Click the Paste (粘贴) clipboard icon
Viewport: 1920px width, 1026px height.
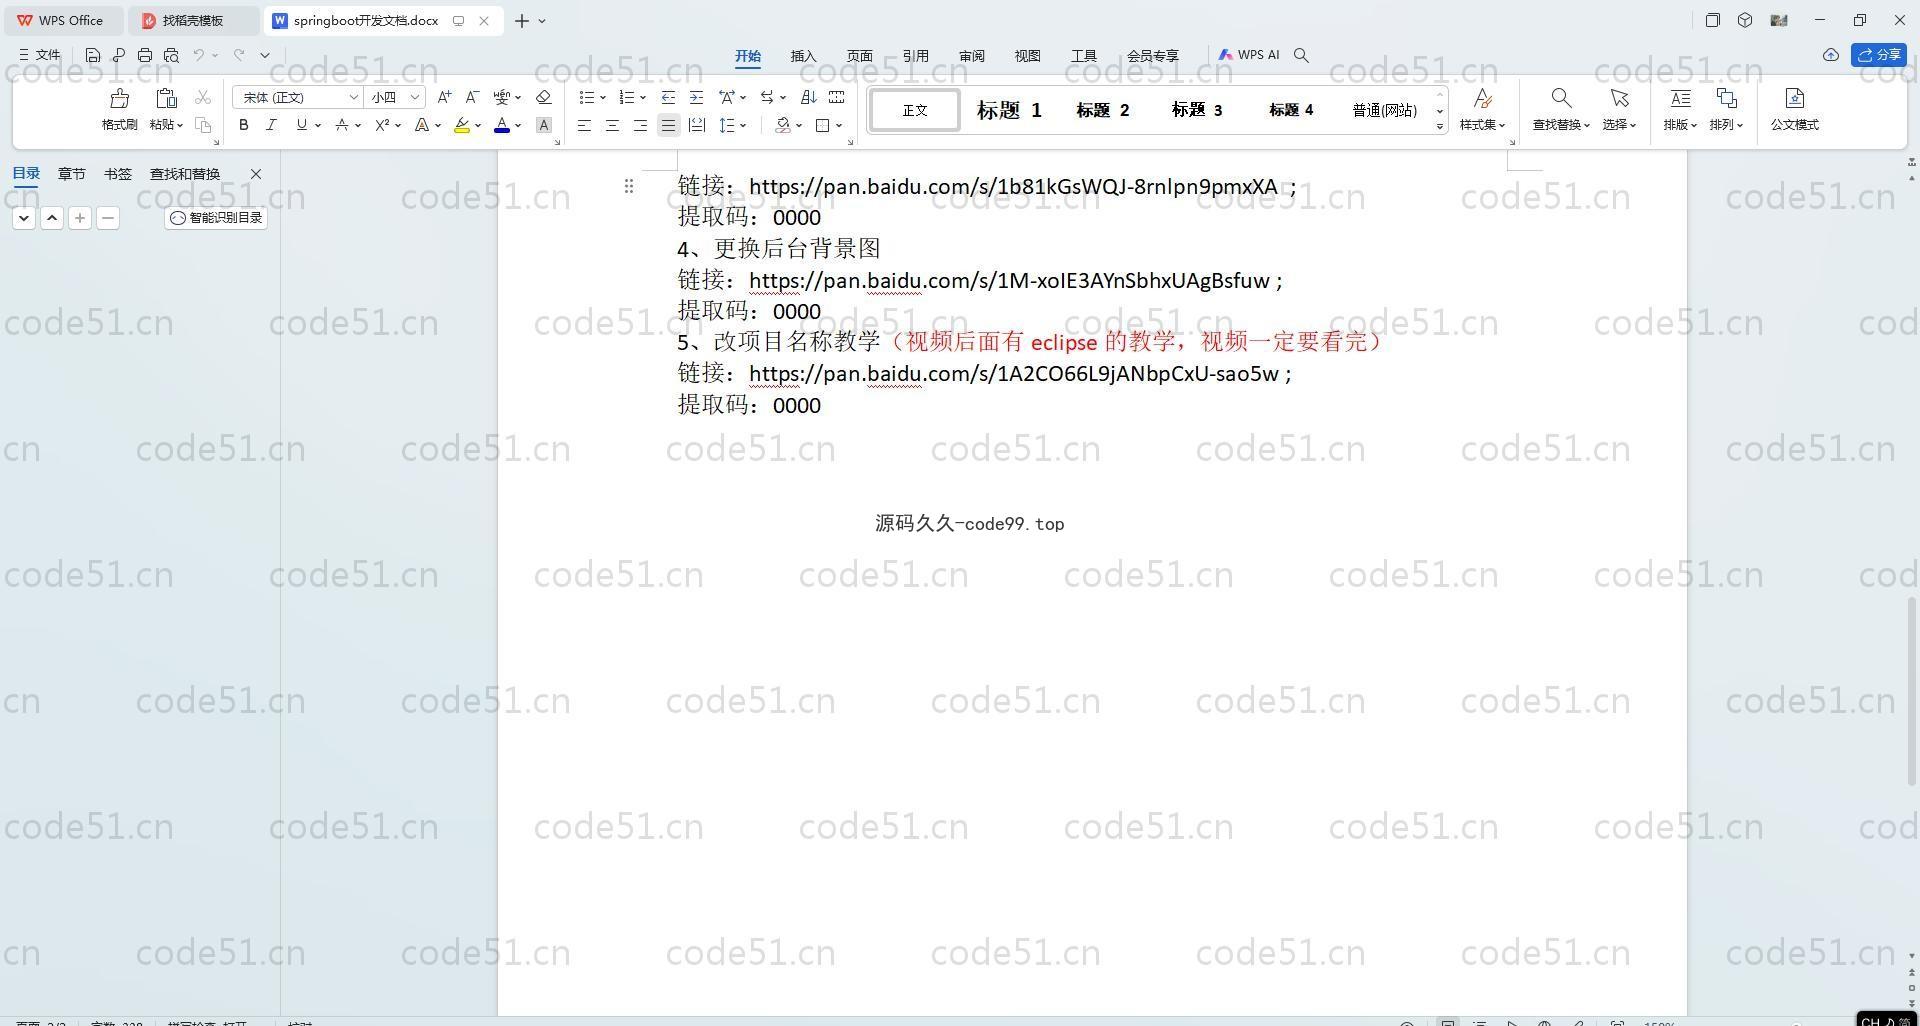click(x=166, y=98)
